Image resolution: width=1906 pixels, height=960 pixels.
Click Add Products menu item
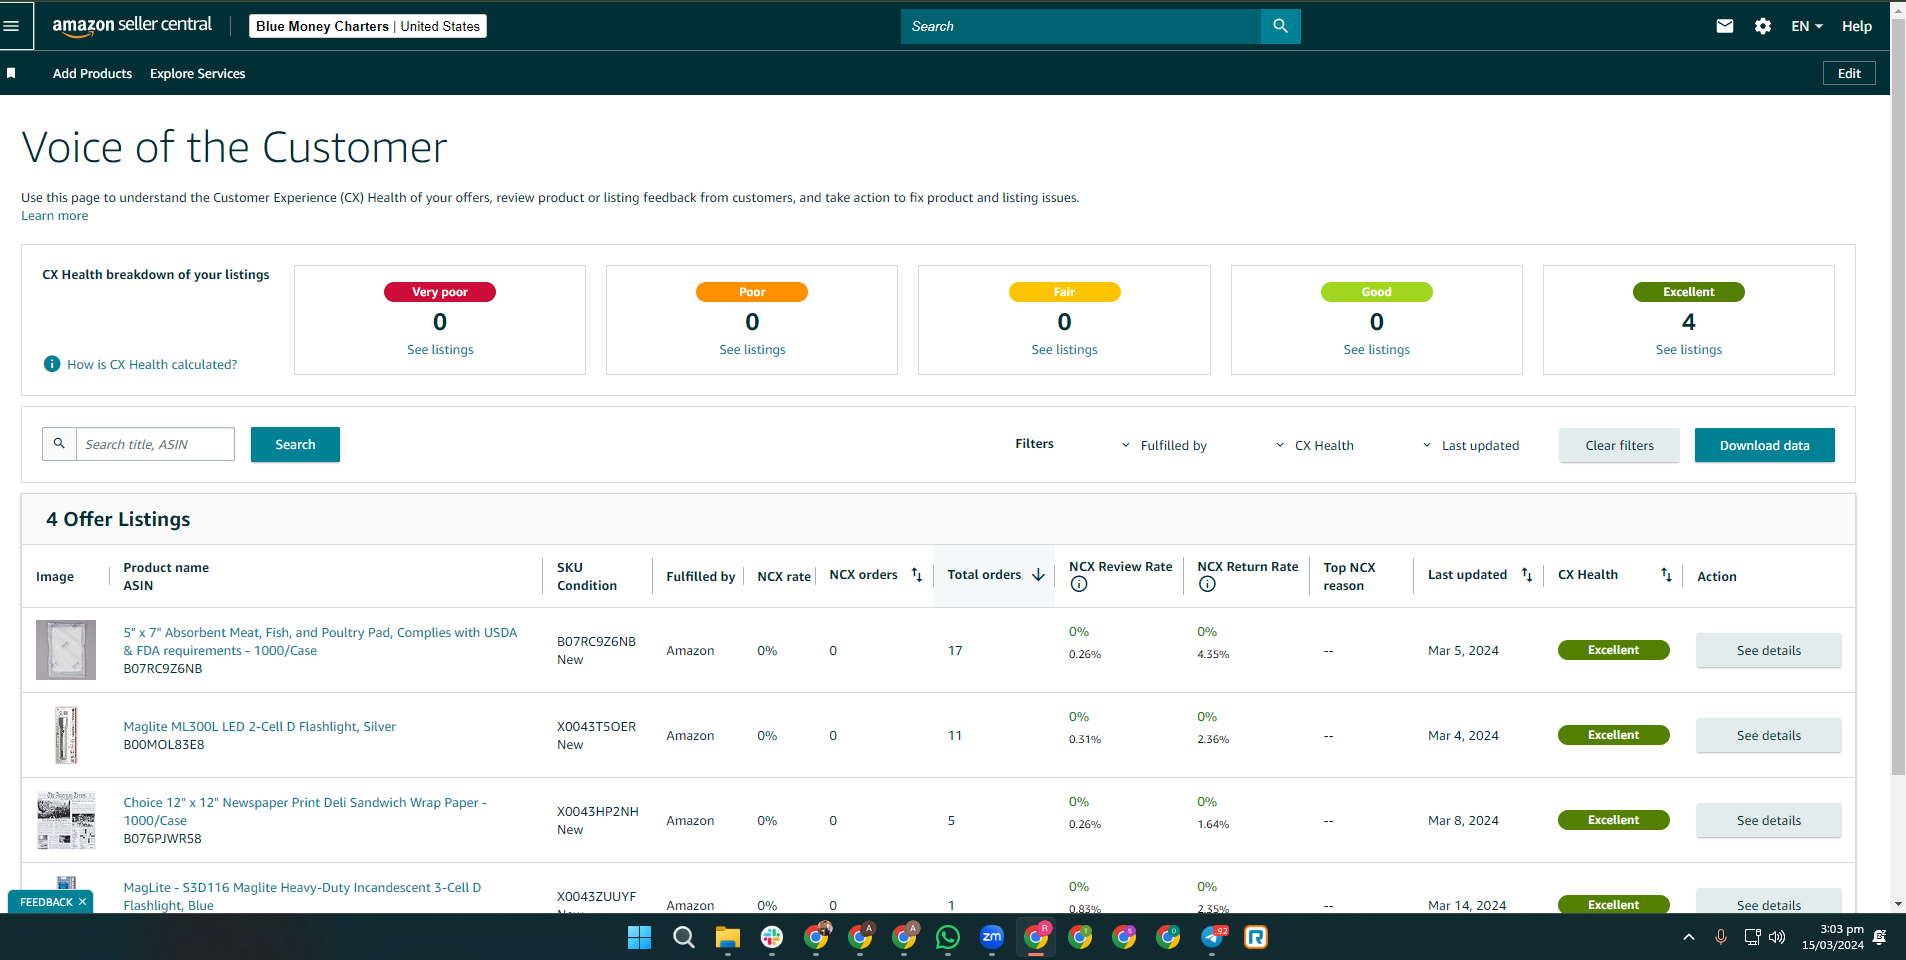[x=92, y=73]
